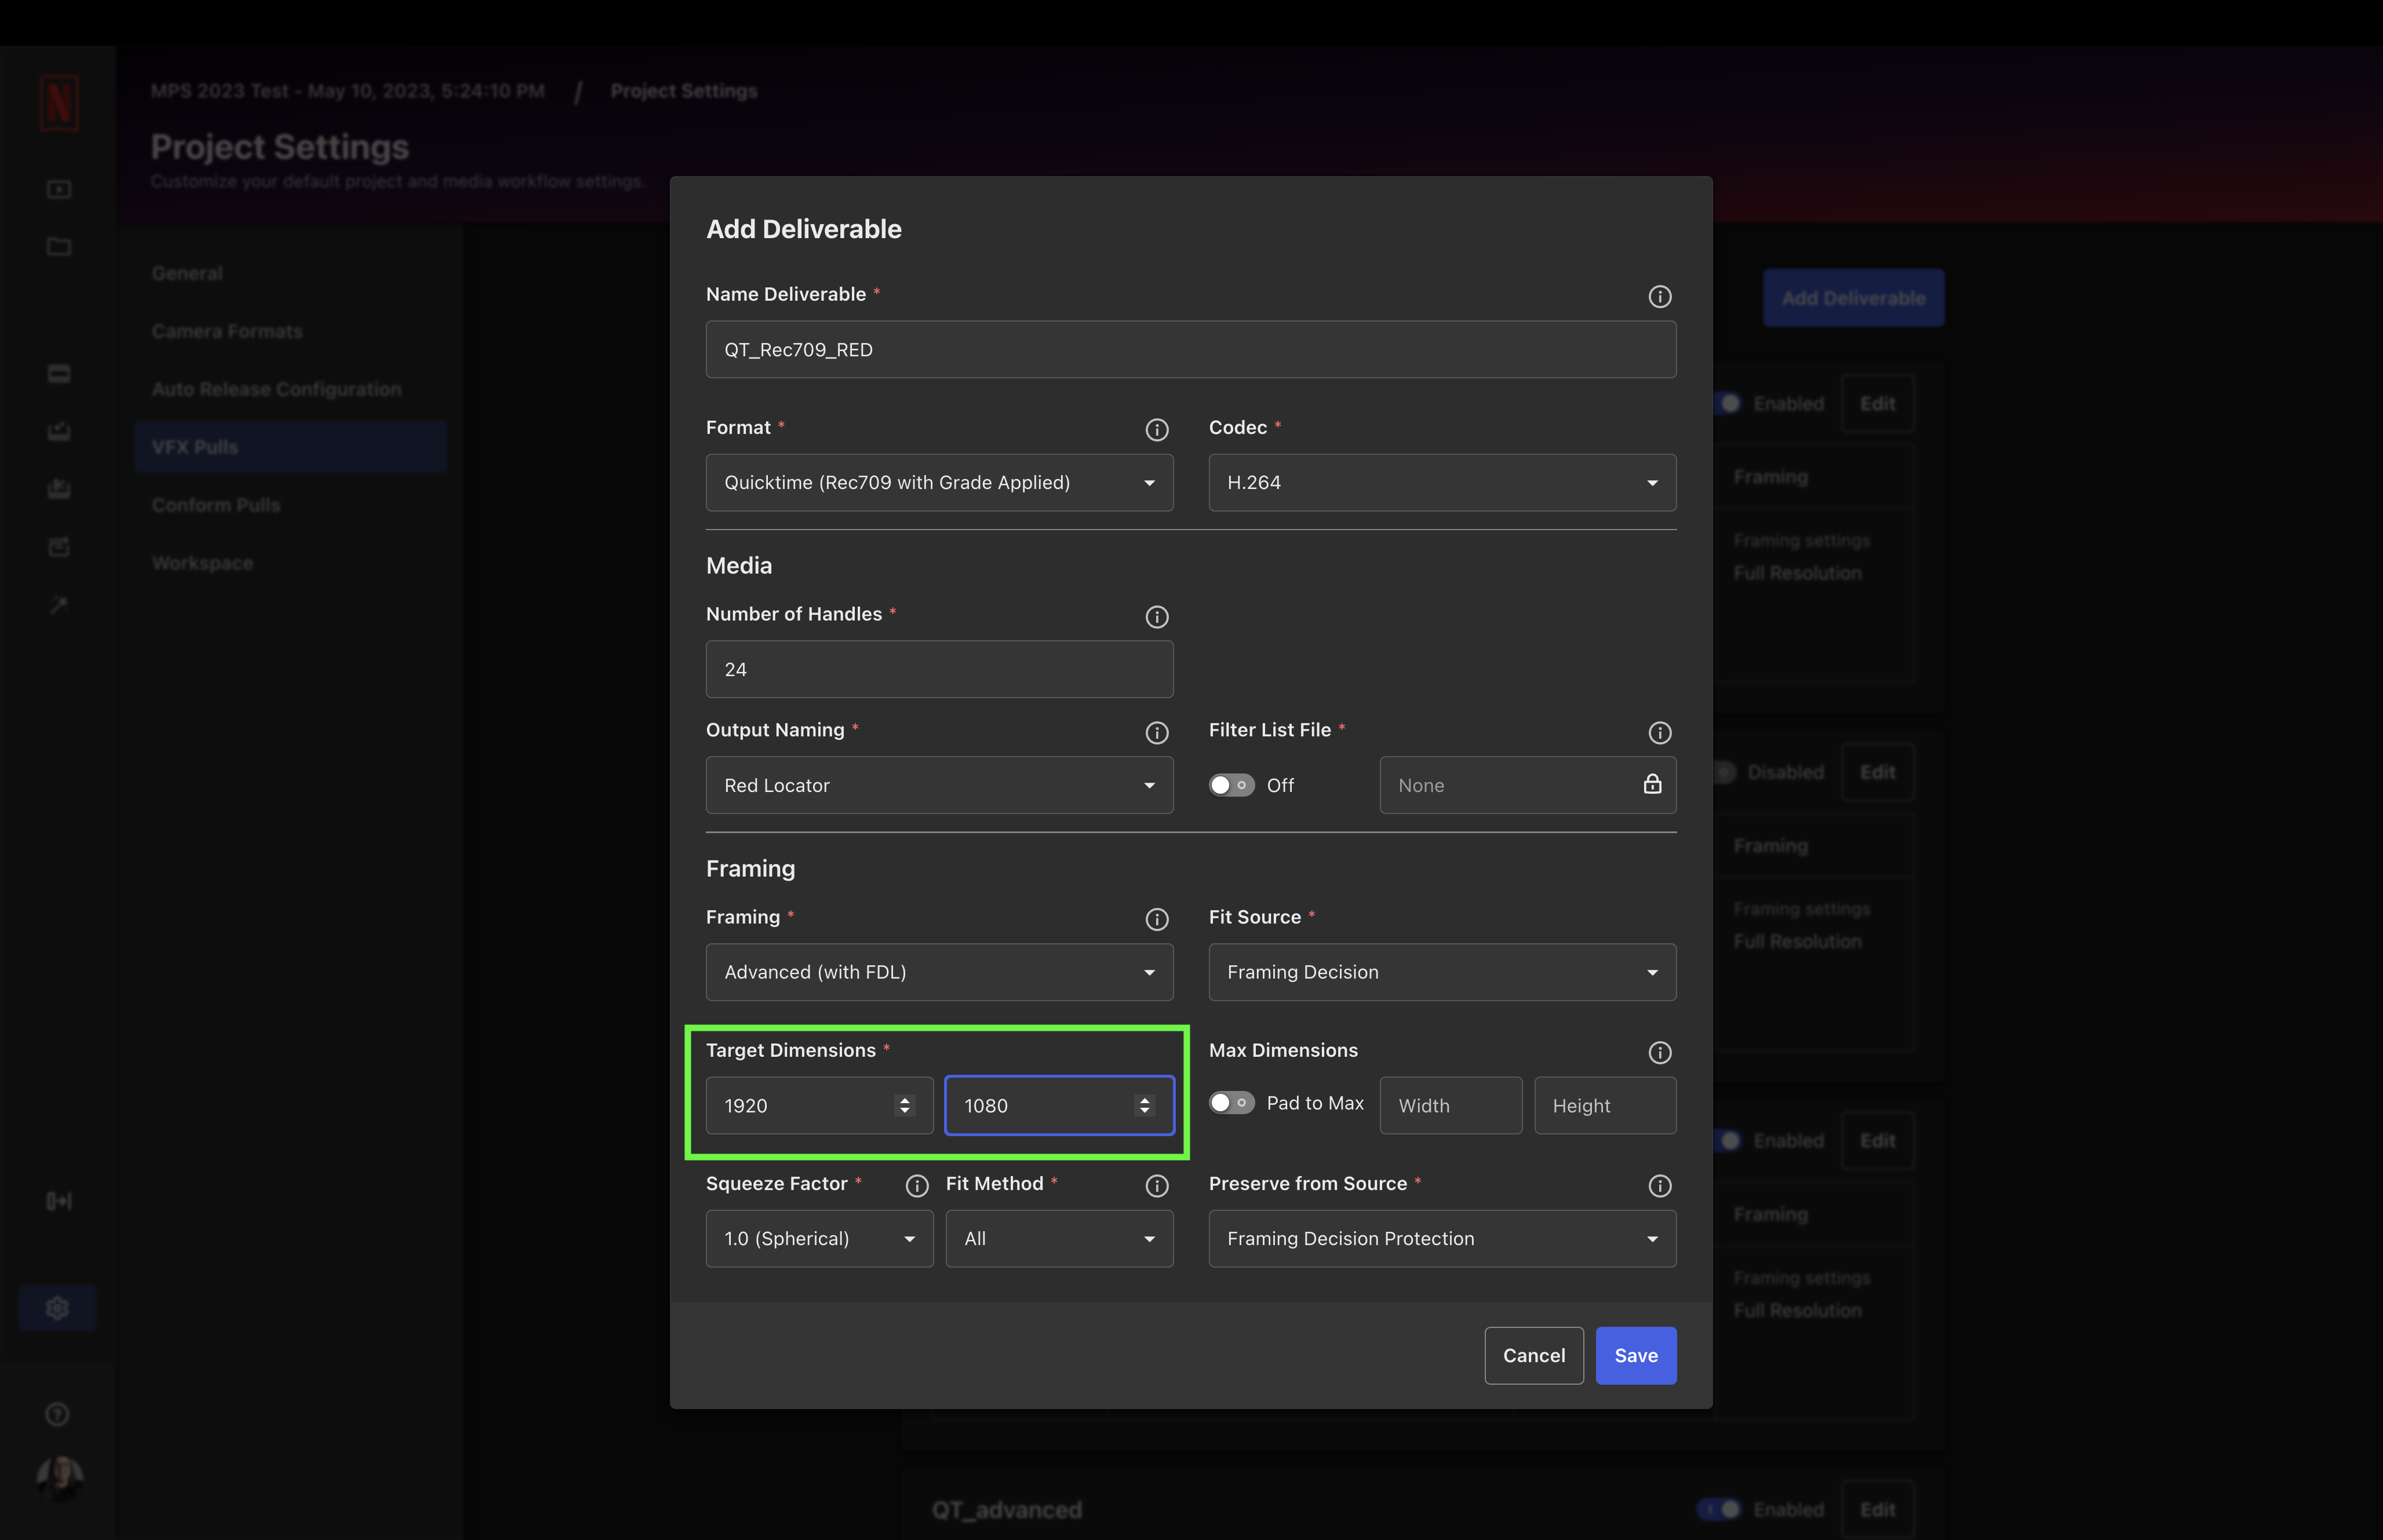Click Number of Handles field 24
The image size is (2383, 1540).
[939, 669]
